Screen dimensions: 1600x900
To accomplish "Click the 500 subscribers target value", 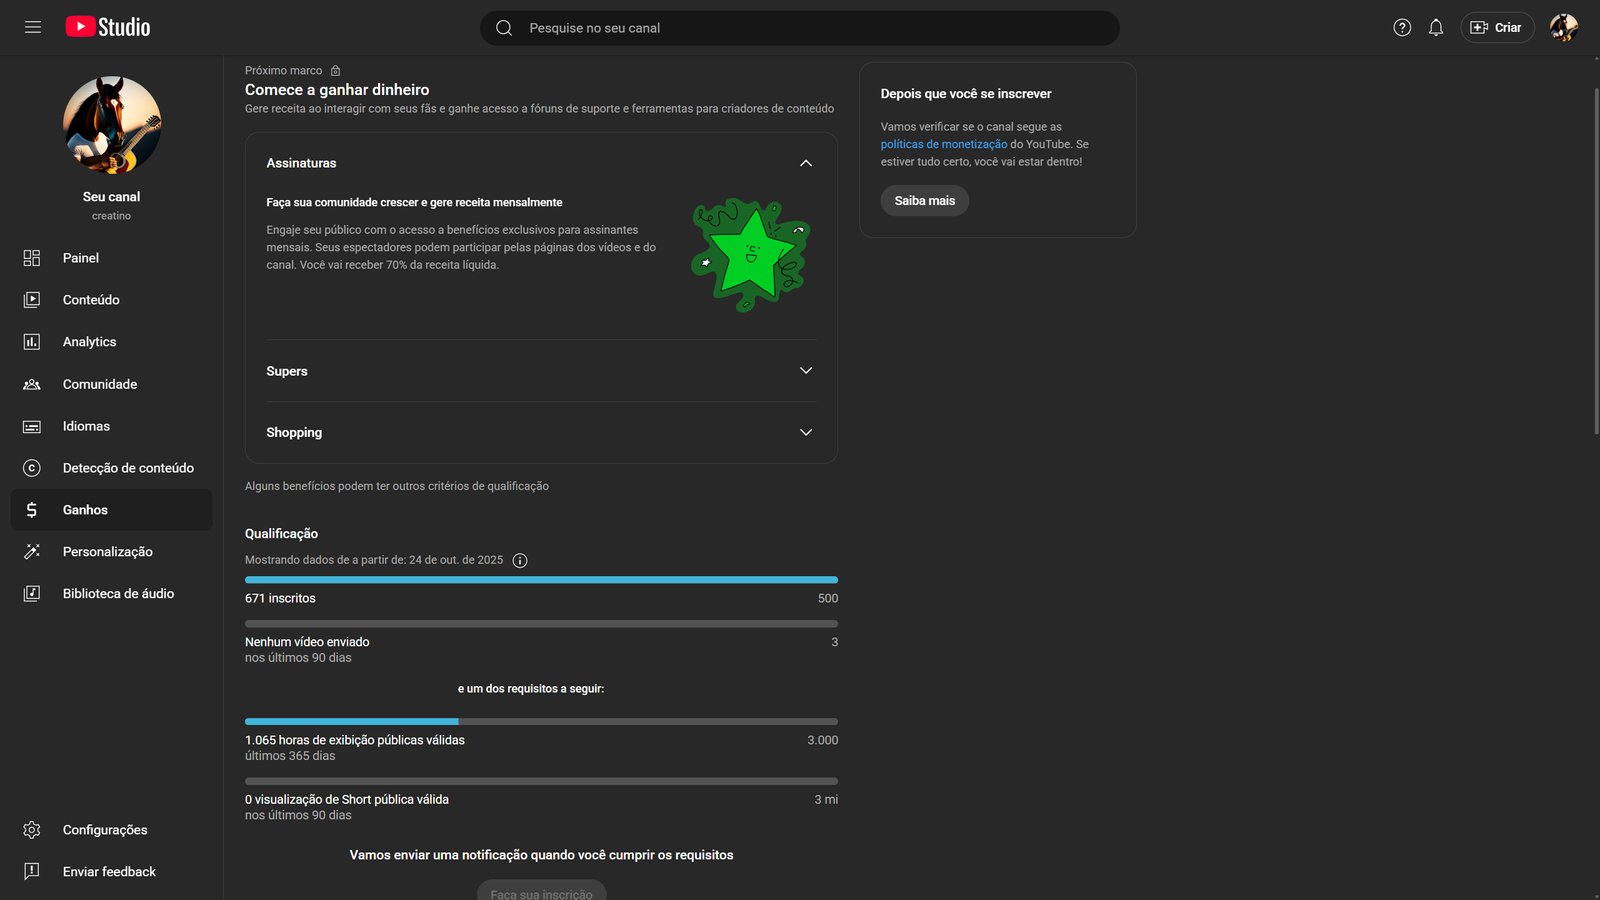I will (x=828, y=598).
